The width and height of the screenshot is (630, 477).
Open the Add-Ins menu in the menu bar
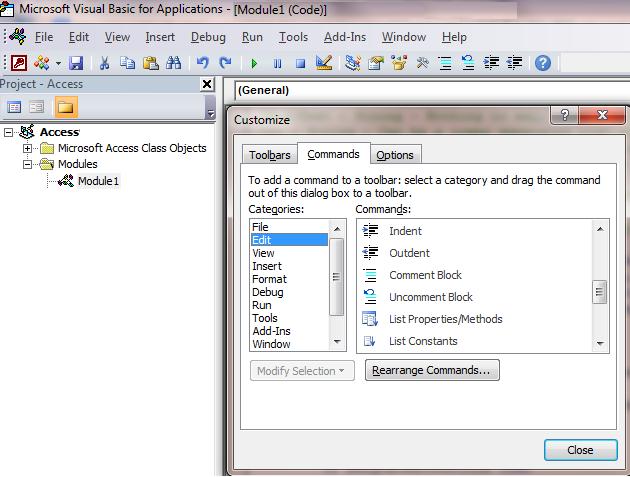(x=345, y=37)
